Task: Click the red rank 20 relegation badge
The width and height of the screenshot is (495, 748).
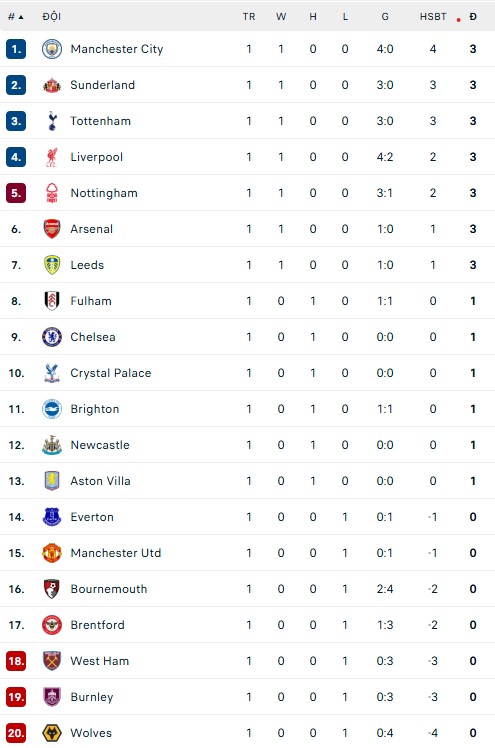Action: (16, 733)
